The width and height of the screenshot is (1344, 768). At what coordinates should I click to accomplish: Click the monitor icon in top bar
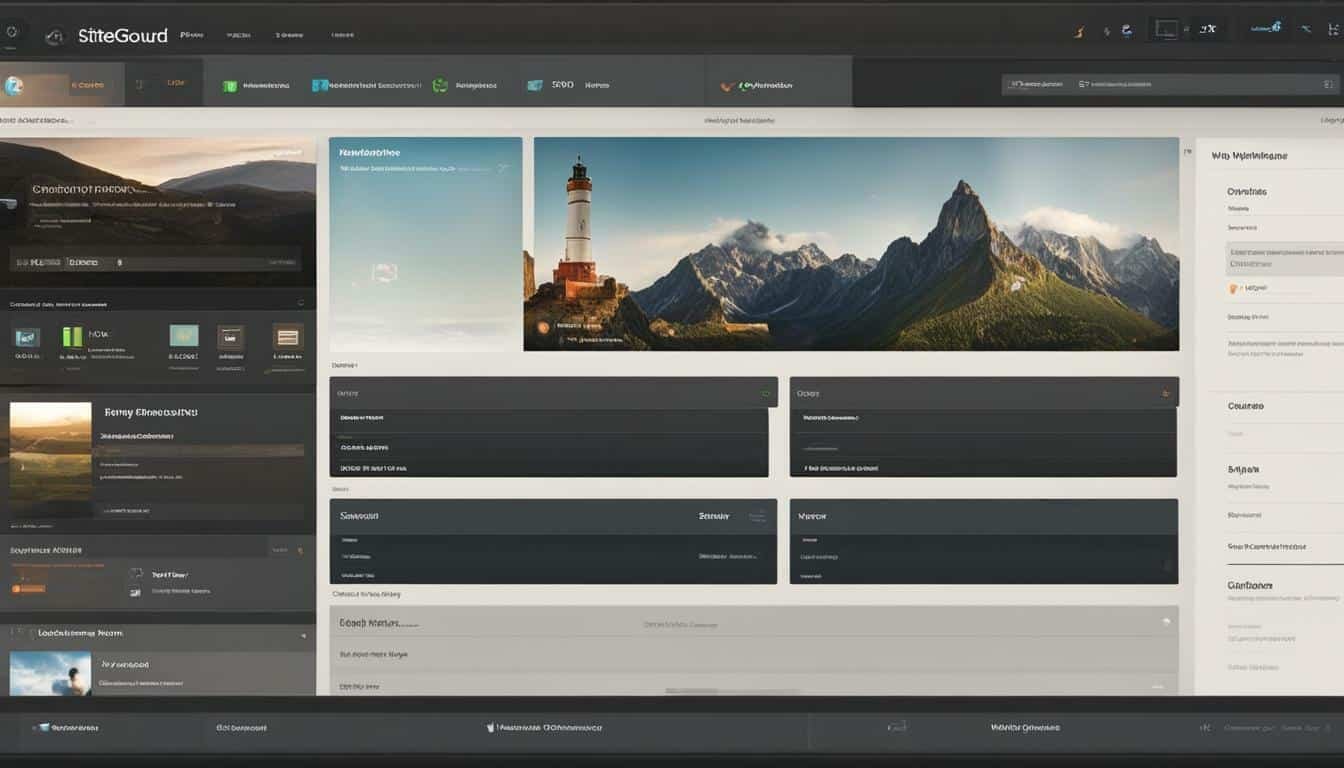pyautogui.click(x=1166, y=29)
